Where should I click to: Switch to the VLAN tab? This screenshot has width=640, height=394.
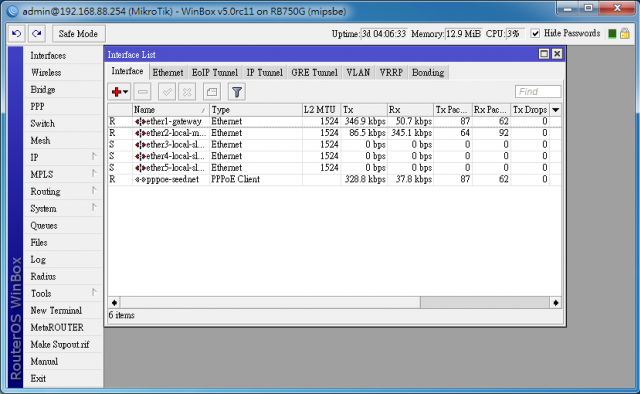(358, 73)
